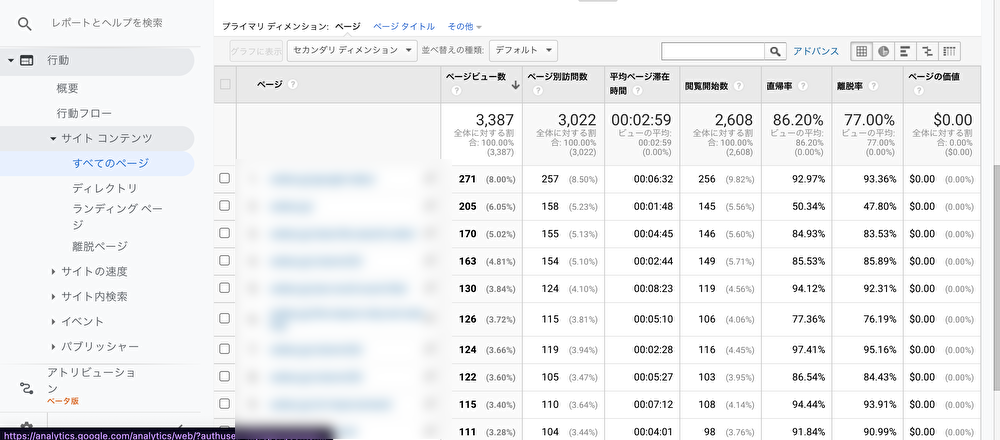Switch to pie chart (percentage) view
This screenshot has height=440, width=1000.
[883, 51]
